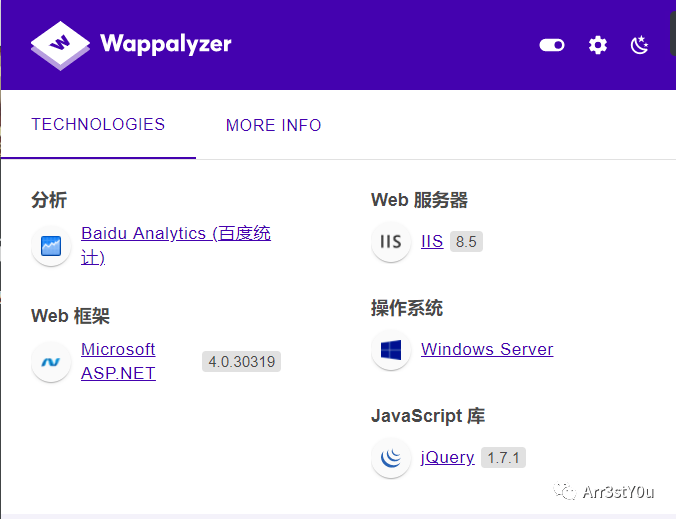676x519 pixels.
Task: Click the ASP.NET version badge 4.0.30319
Action: pyautogui.click(x=241, y=361)
